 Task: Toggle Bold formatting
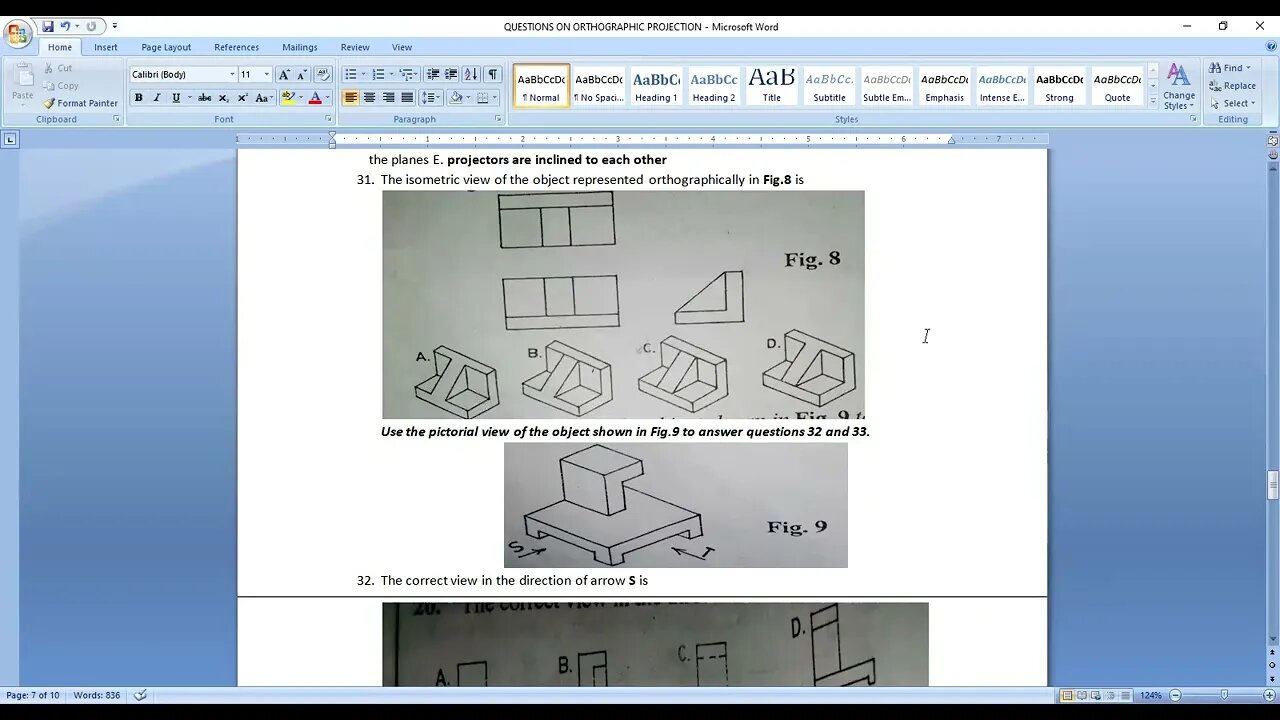[x=138, y=98]
